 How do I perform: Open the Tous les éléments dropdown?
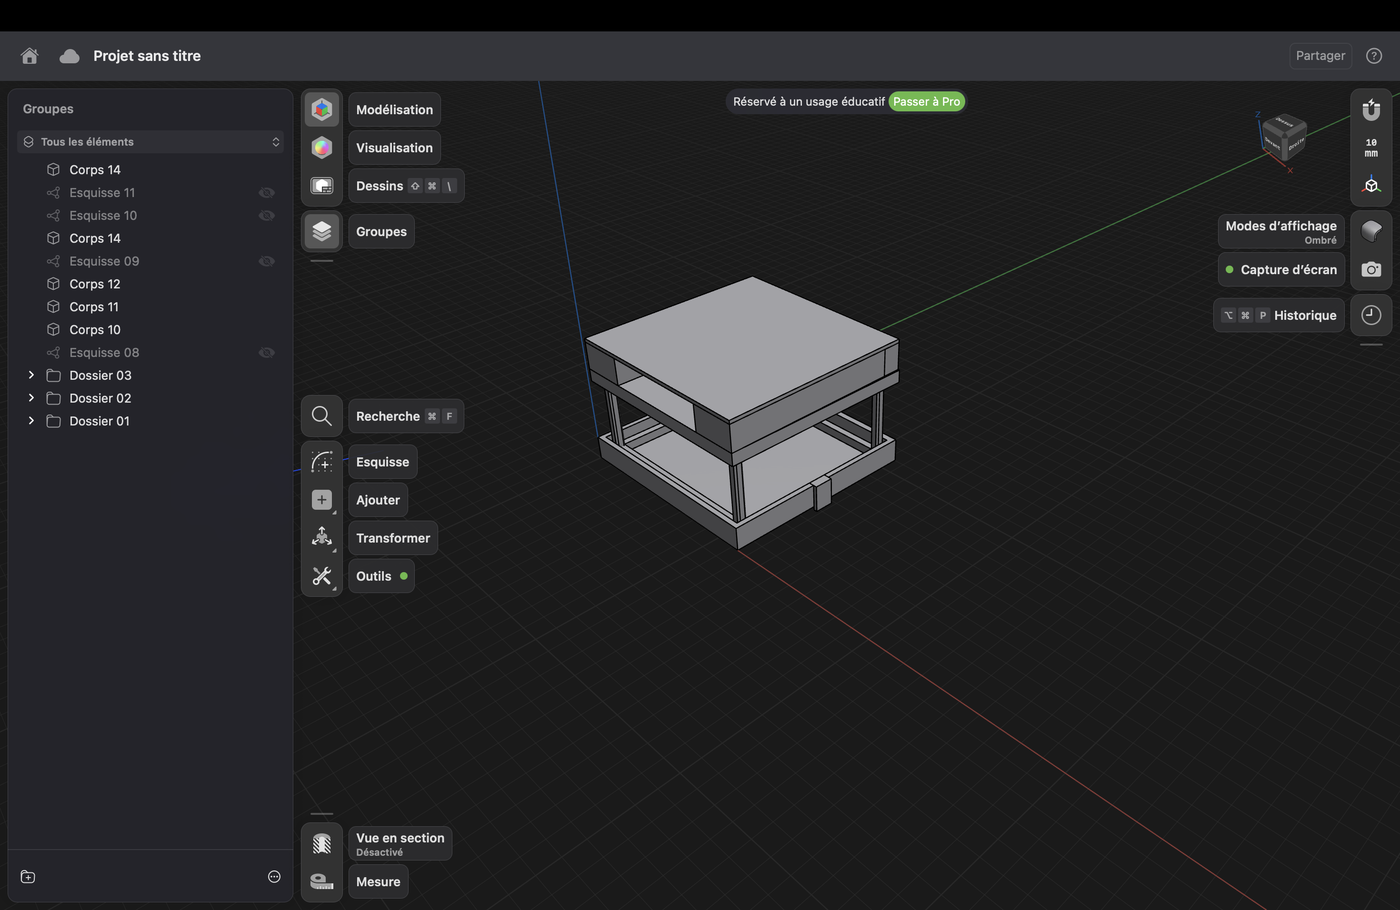point(151,142)
